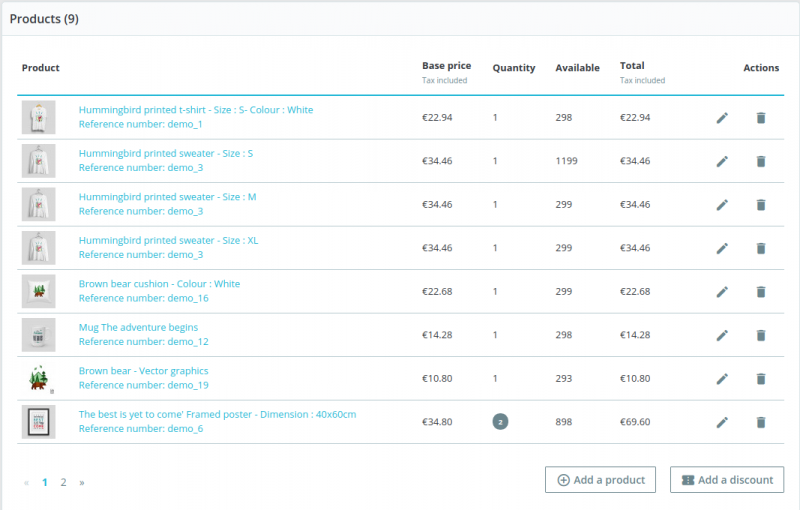
Task: Delete Hummingbird printed sweater Size M
Action: pos(761,205)
